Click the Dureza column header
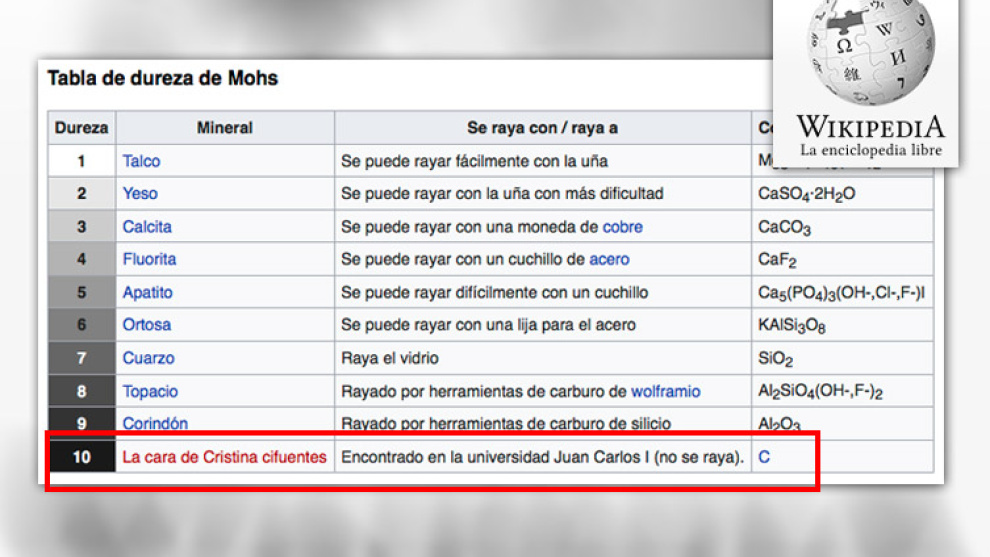The image size is (990, 557). coord(81,128)
